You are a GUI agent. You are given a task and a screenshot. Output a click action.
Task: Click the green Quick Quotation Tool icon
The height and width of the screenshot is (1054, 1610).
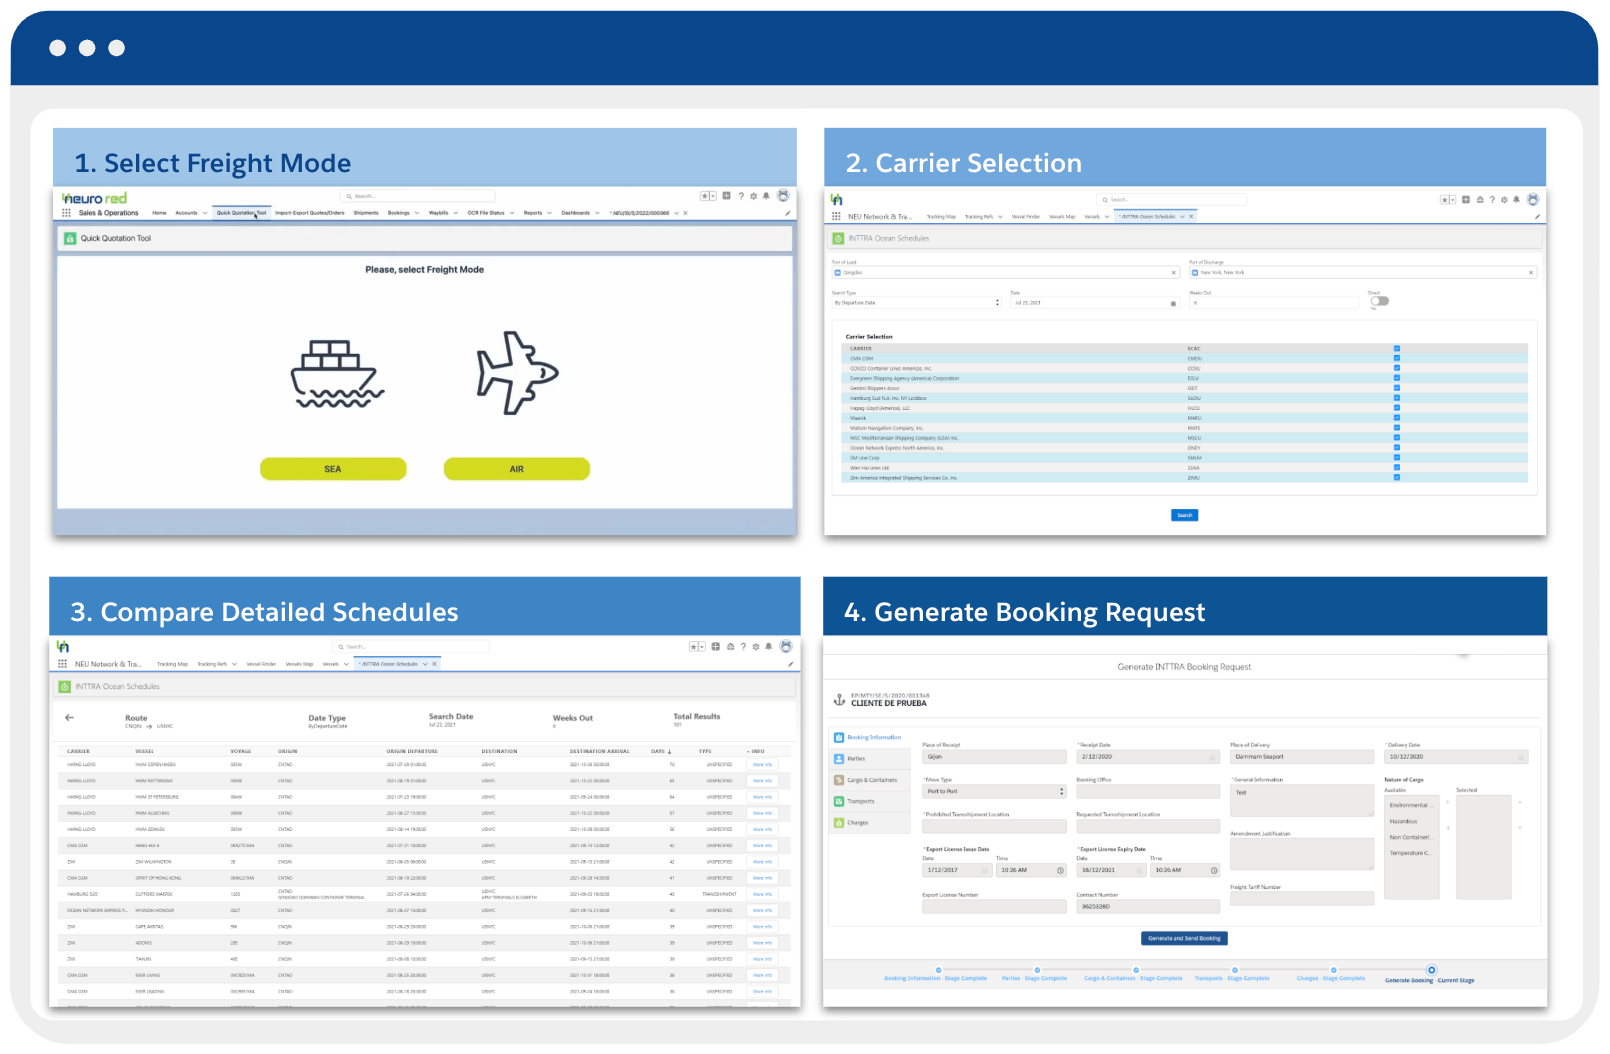tap(71, 236)
